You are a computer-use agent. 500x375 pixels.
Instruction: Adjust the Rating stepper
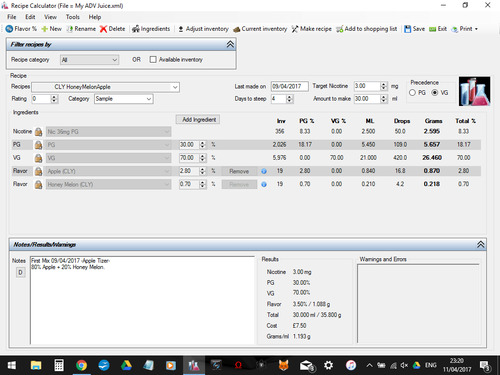(x=54, y=99)
